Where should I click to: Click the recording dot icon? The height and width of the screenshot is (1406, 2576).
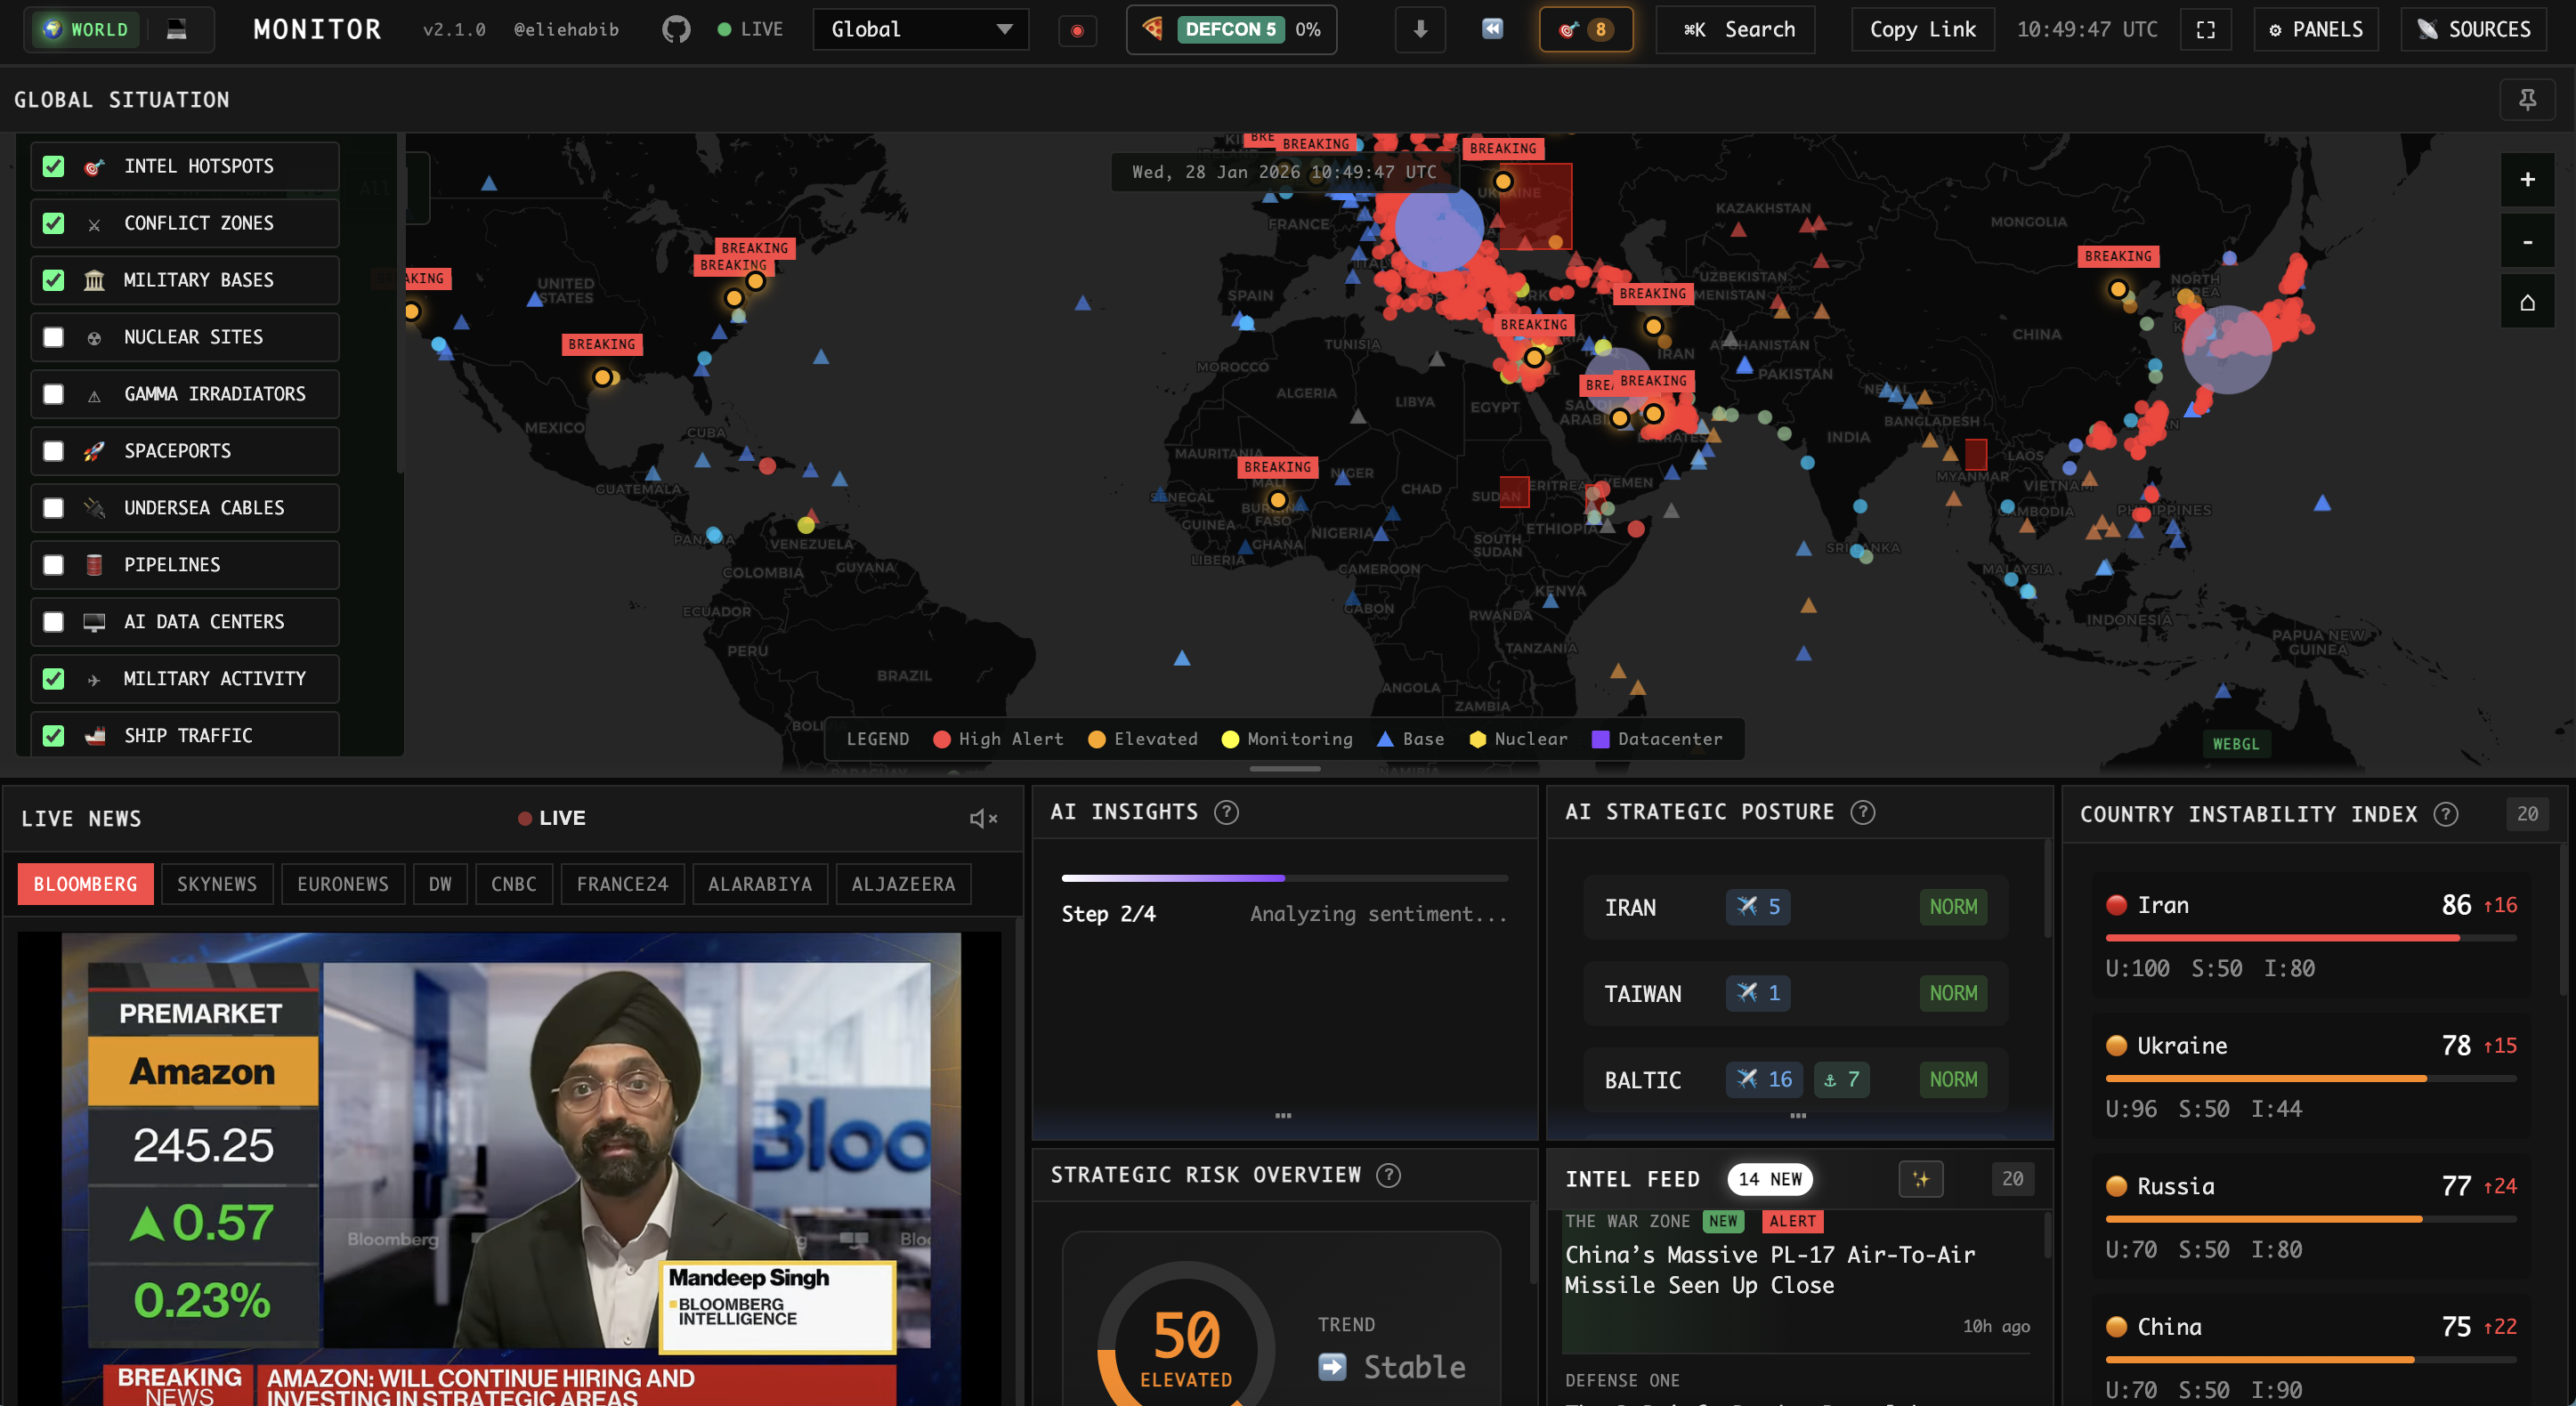pyautogui.click(x=1078, y=30)
